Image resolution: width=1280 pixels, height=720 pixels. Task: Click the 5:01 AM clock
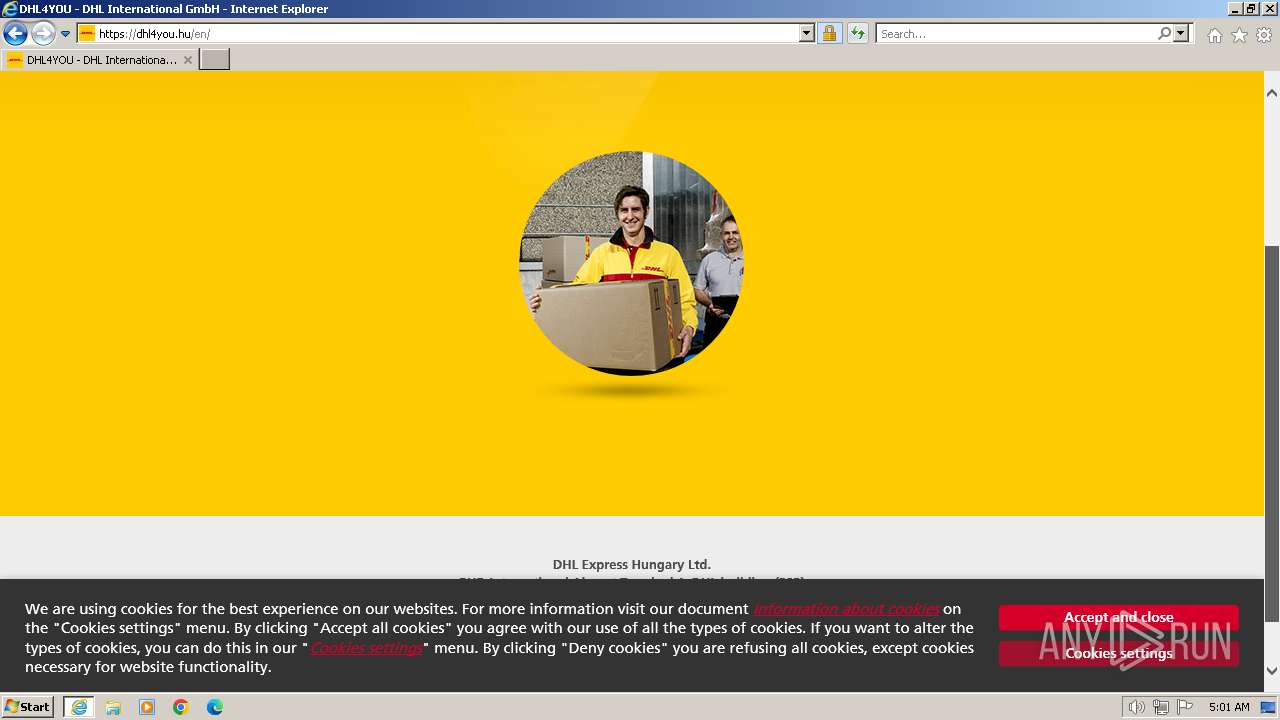1229,707
